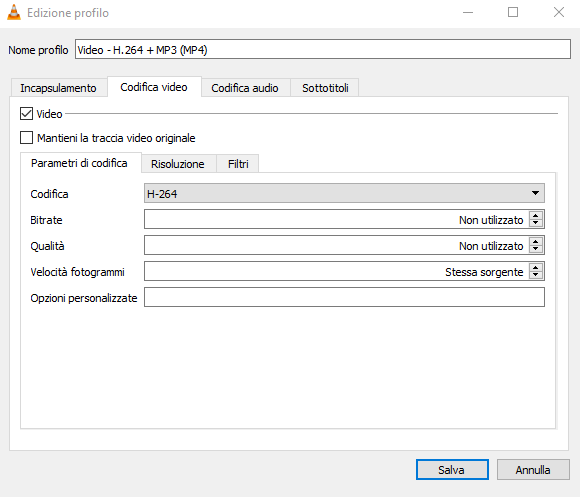Decrease Bitrate with the down arrow
The height and width of the screenshot is (497, 580).
(536, 223)
